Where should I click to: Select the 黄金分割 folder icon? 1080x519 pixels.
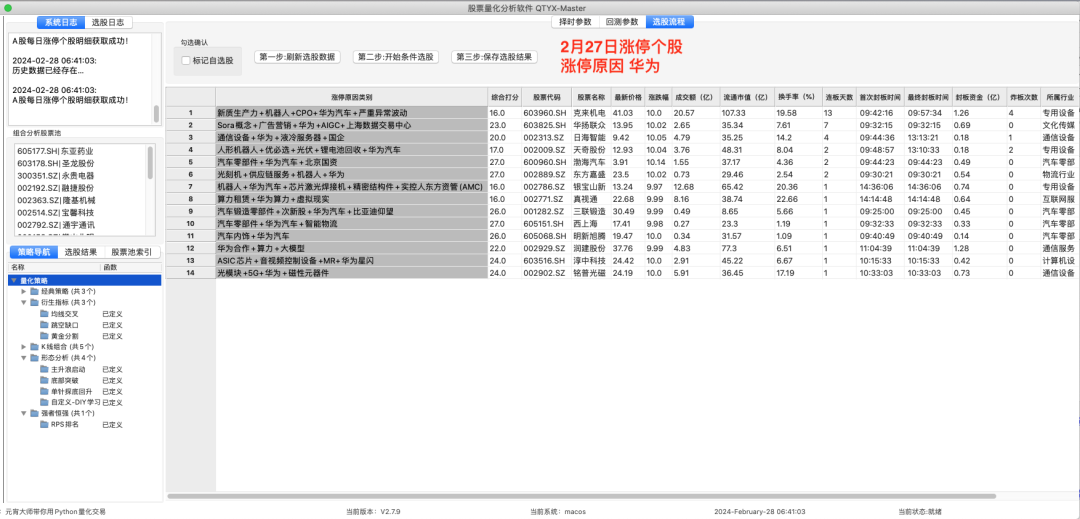(x=45, y=336)
